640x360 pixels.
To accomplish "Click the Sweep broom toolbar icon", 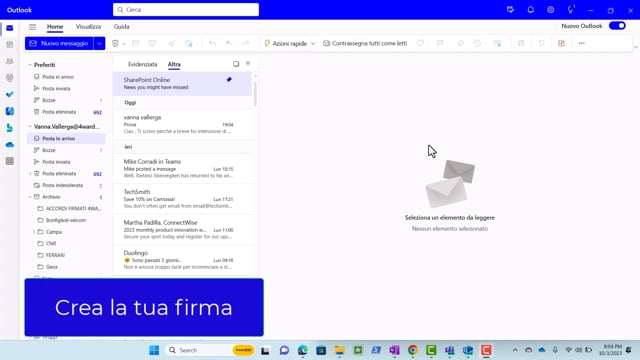I will click(x=172, y=43).
